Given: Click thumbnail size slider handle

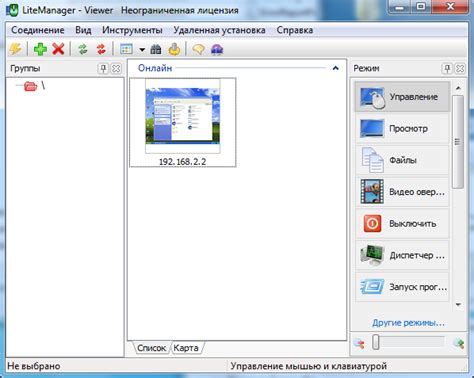Looking at the screenshot, I should [x=376, y=343].
